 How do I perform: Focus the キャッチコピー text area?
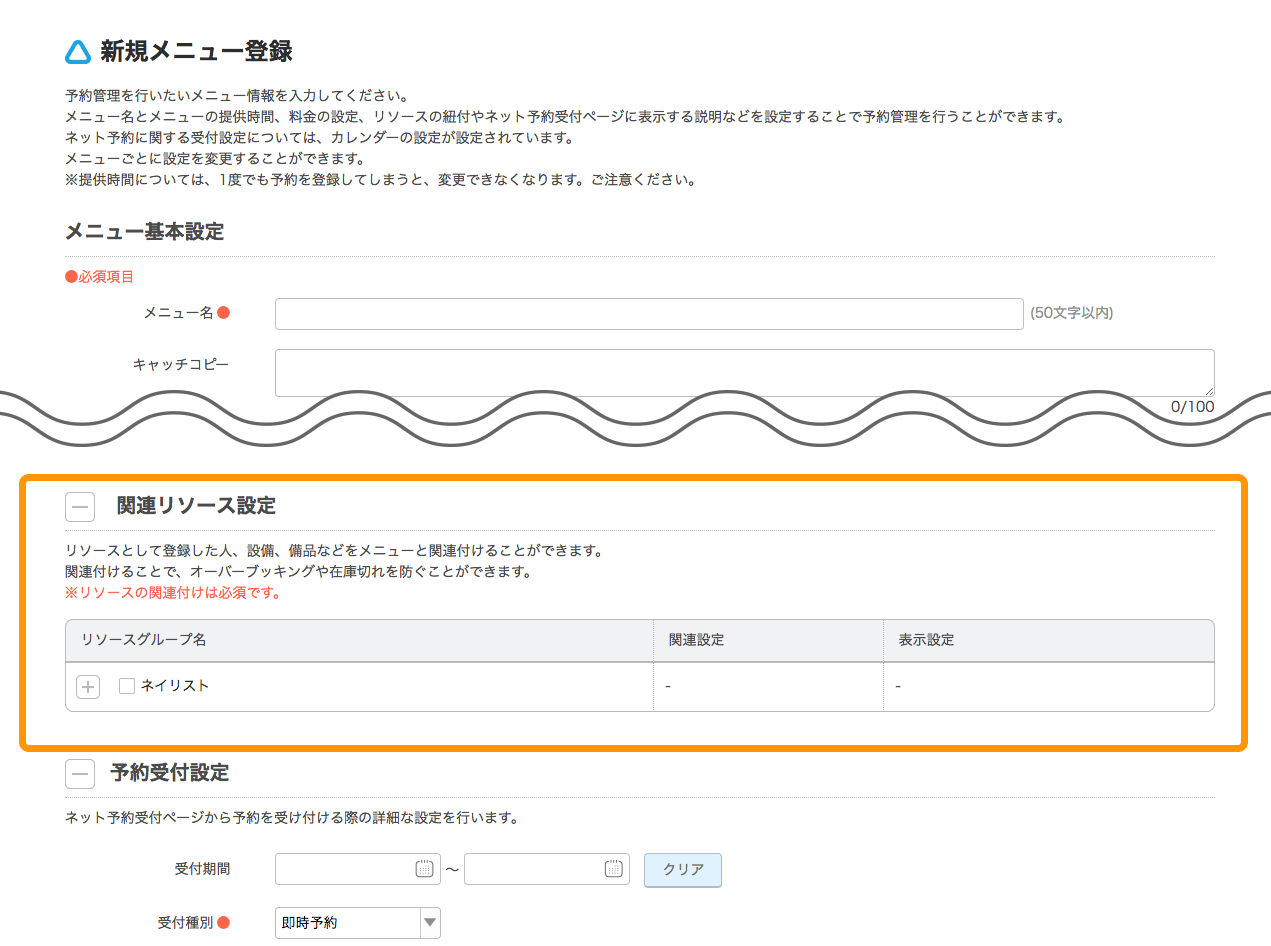[x=745, y=373]
